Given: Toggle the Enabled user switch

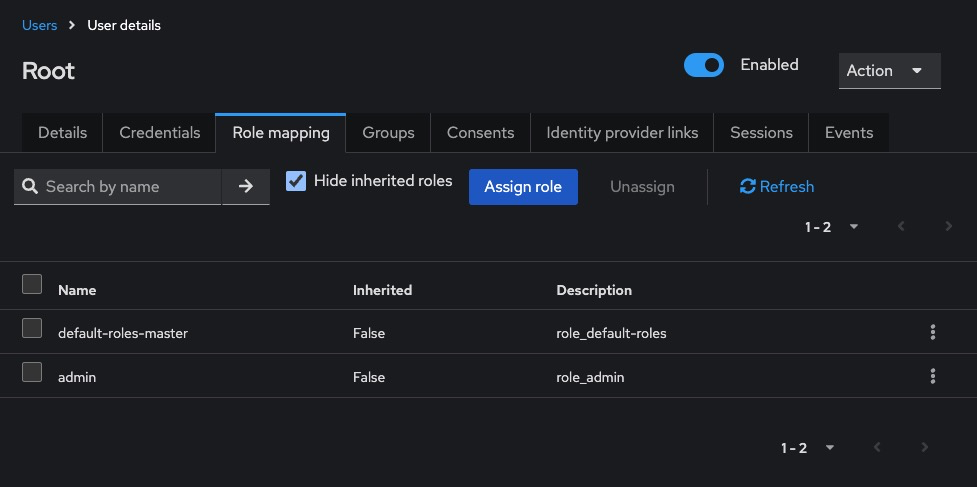Looking at the screenshot, I should coord(704,65).
